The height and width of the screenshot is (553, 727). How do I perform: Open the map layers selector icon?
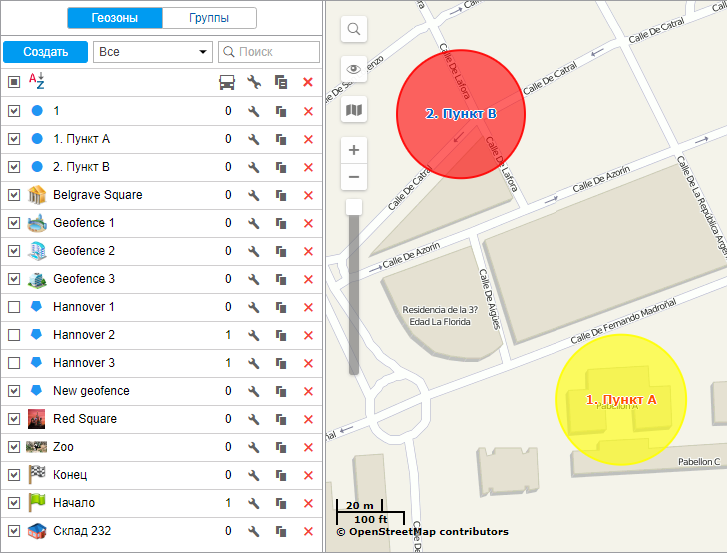point(354,109)
